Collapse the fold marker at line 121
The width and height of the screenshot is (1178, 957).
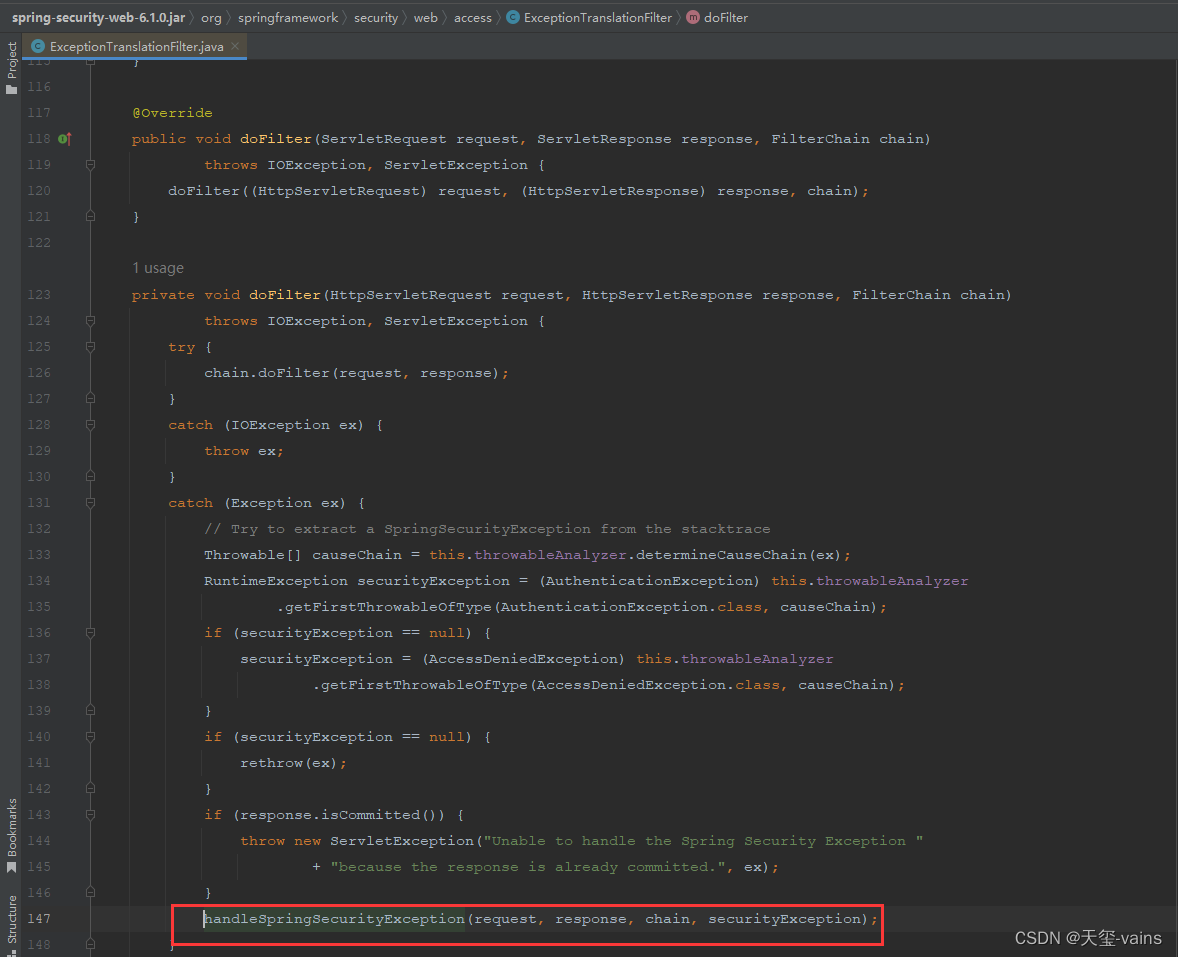[x=90, y=216]
